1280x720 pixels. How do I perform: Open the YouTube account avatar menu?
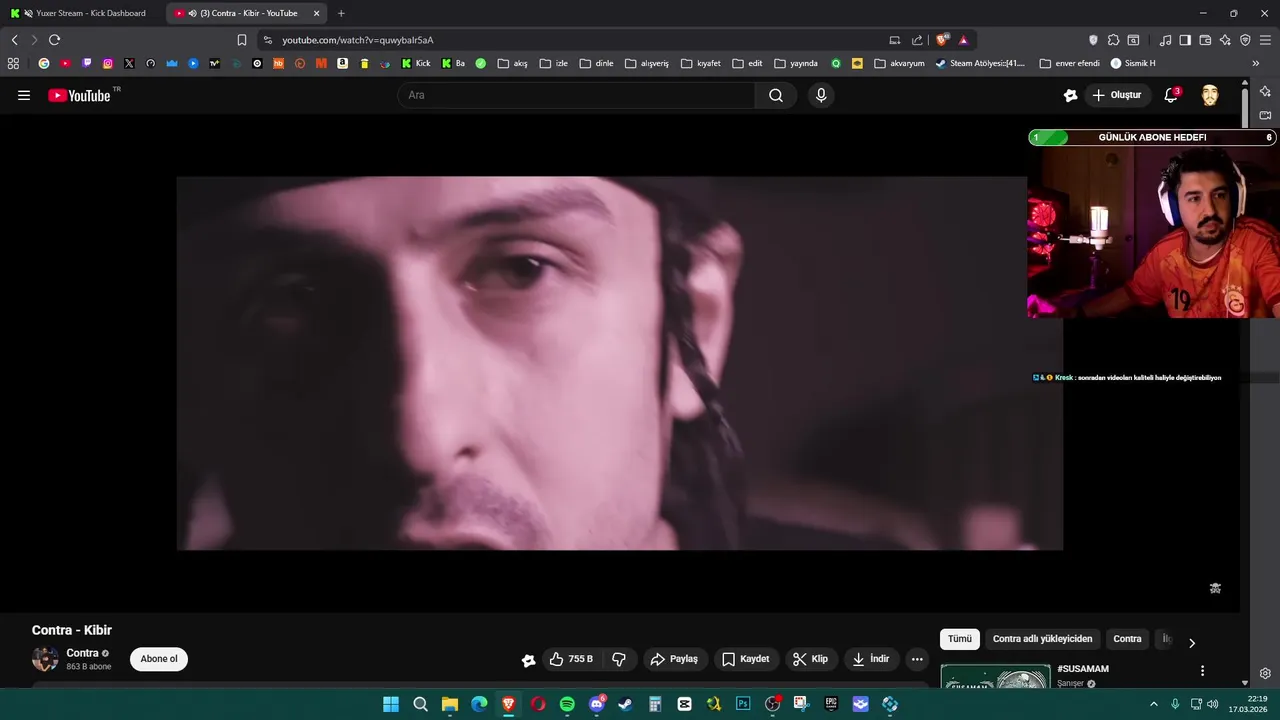1210,95
